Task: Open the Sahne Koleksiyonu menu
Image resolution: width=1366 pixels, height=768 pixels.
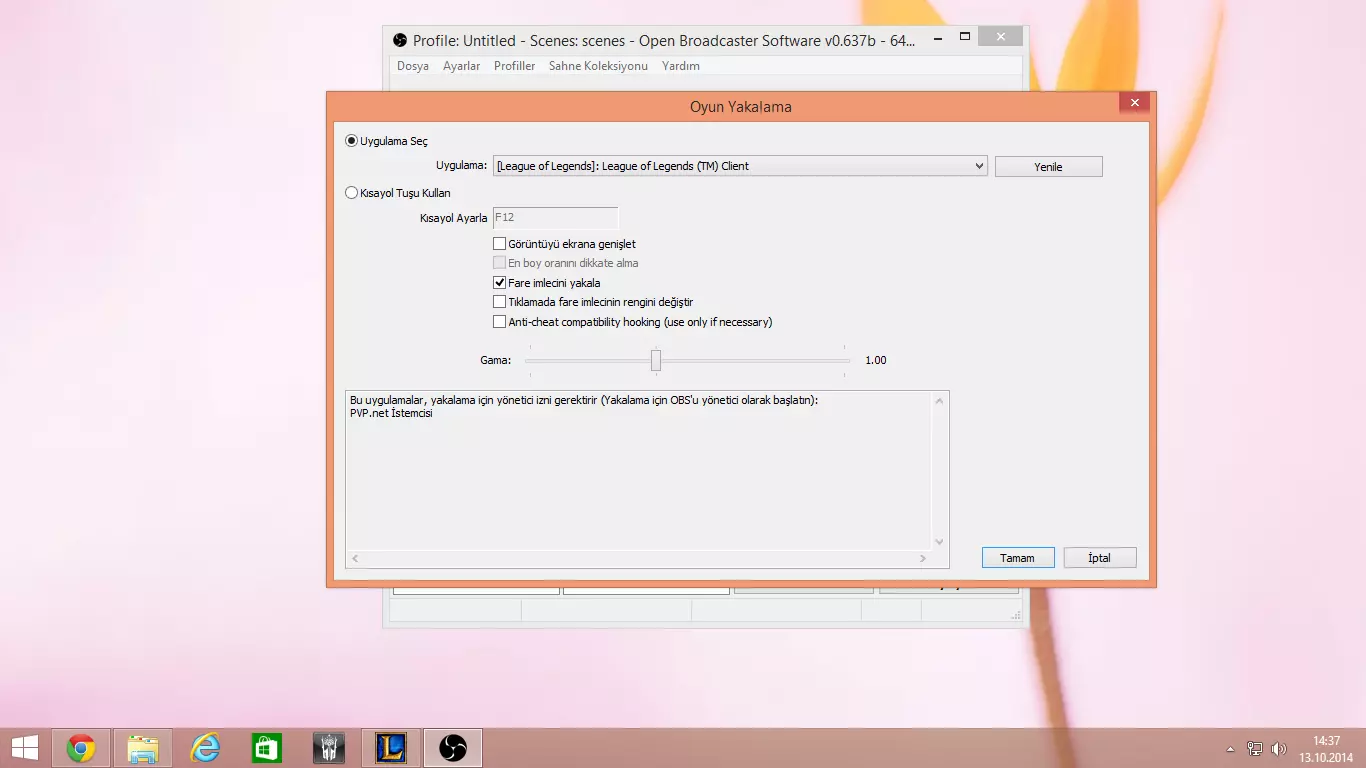Action: click(598, 66)
